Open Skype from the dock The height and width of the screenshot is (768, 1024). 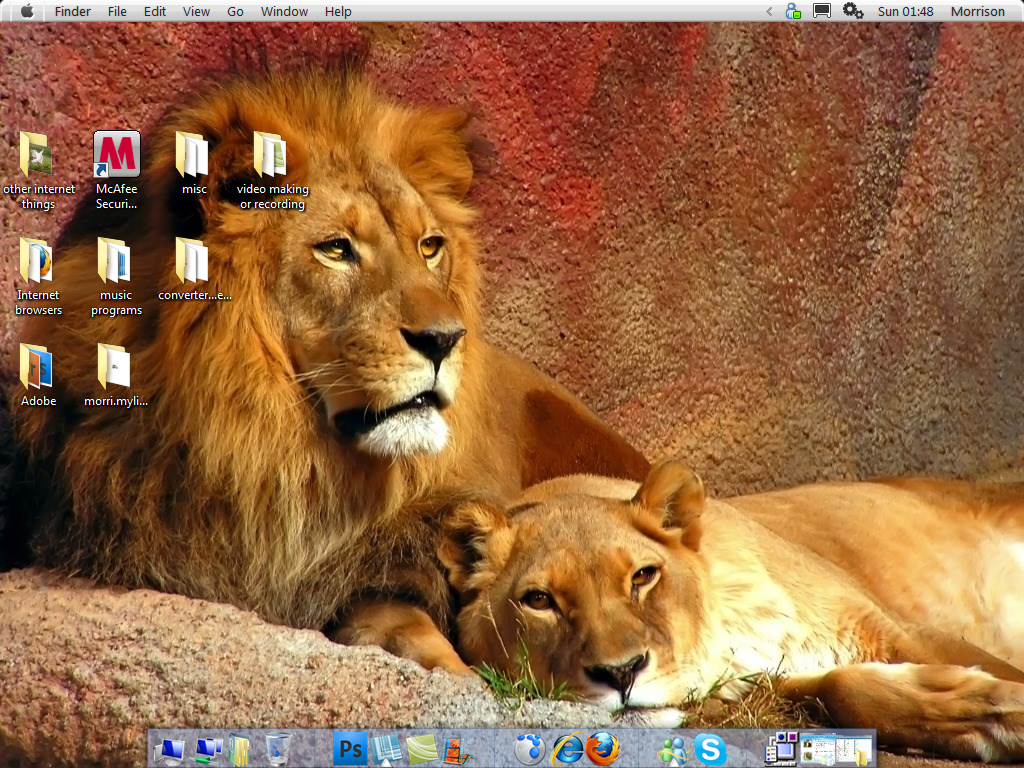click(x=710, y=748)
